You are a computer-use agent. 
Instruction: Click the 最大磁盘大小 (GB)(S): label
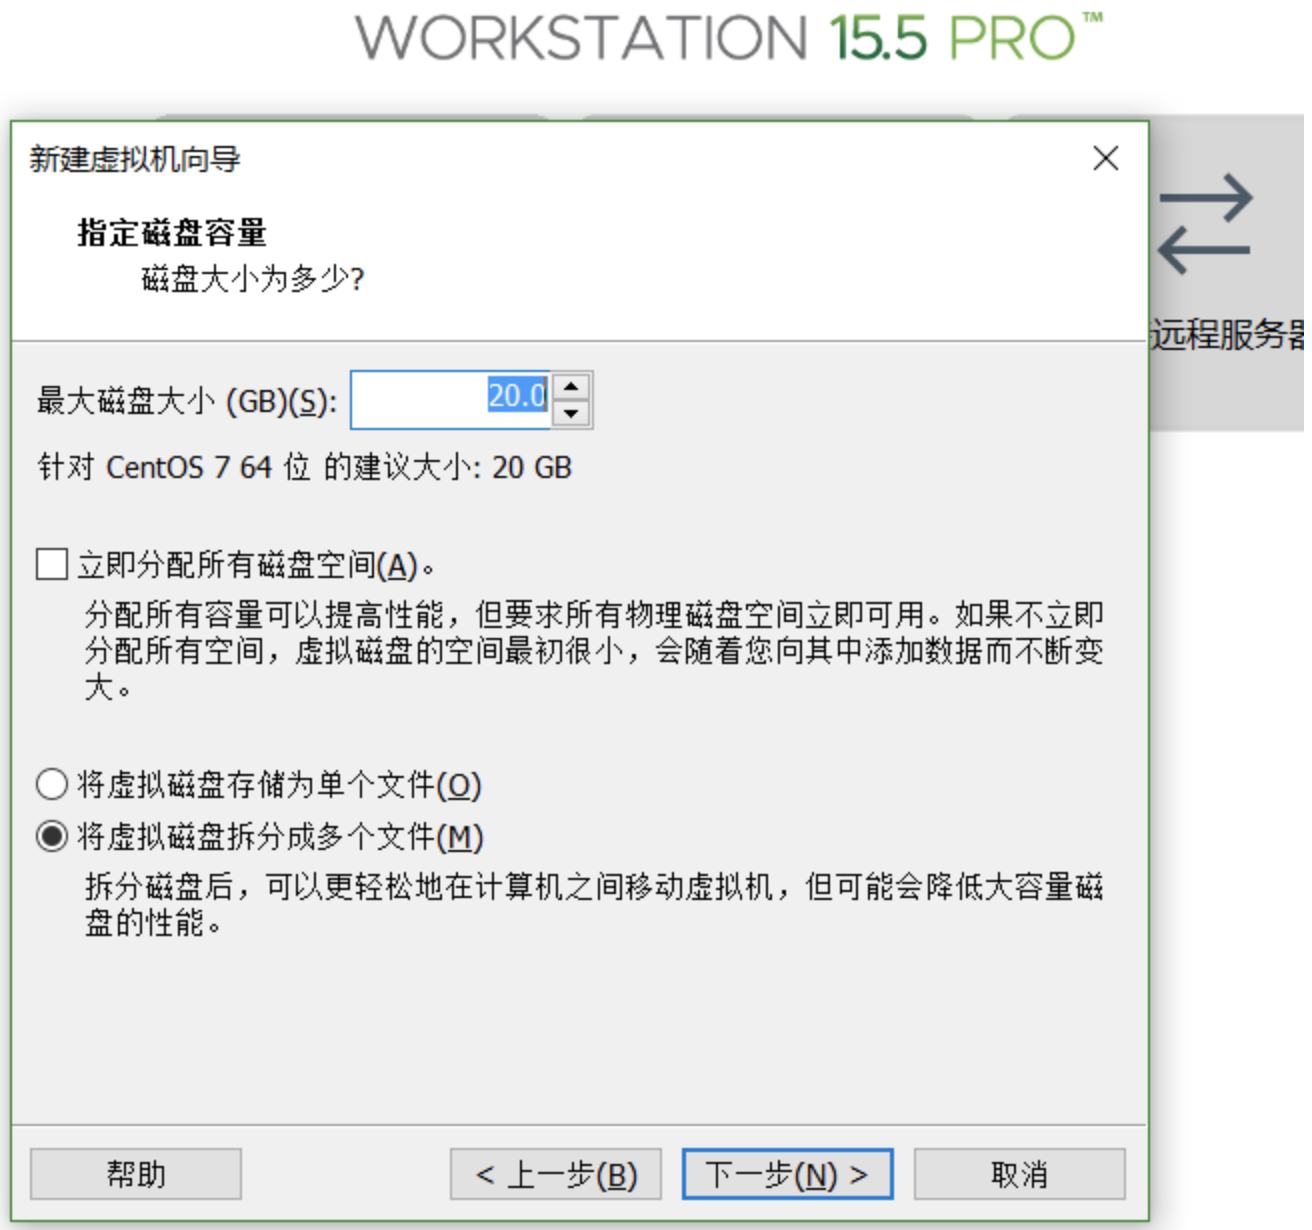187,401
